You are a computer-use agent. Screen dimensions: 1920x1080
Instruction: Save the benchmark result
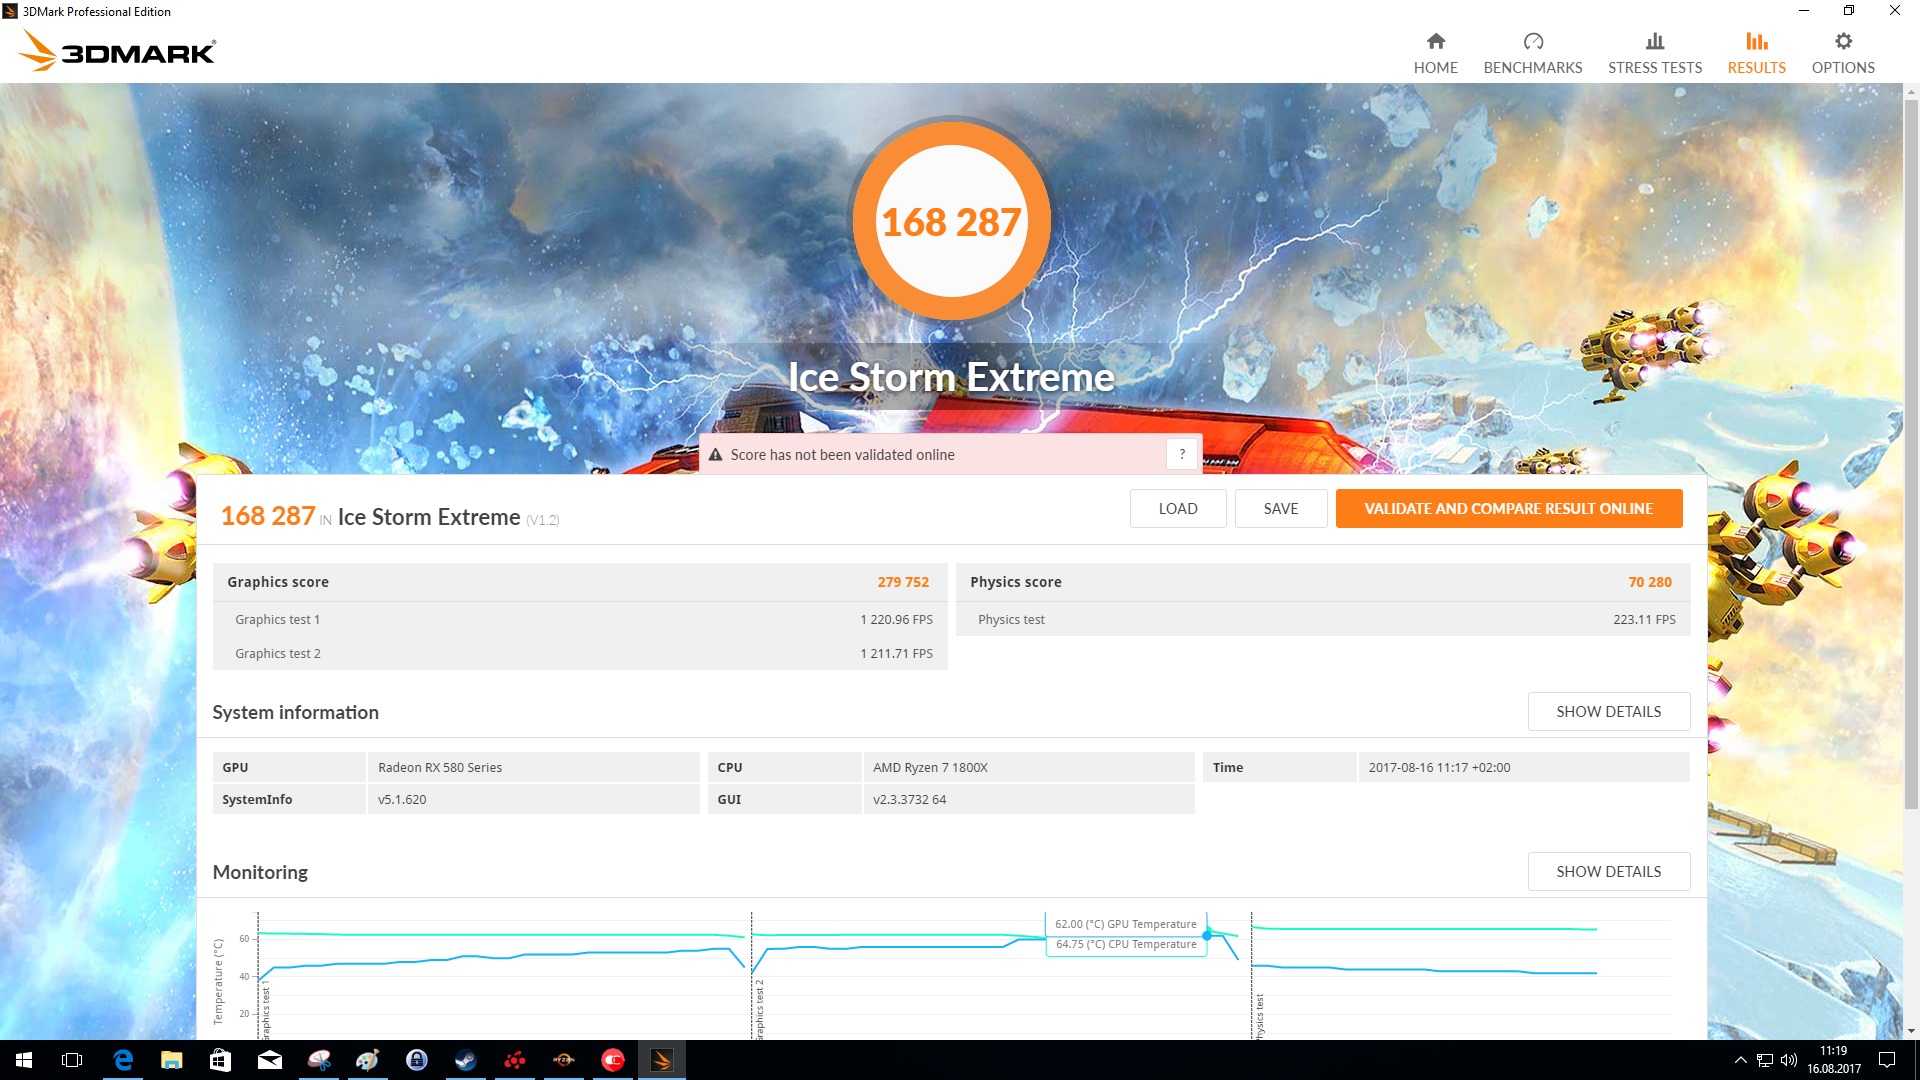(x=1280, y=508)
